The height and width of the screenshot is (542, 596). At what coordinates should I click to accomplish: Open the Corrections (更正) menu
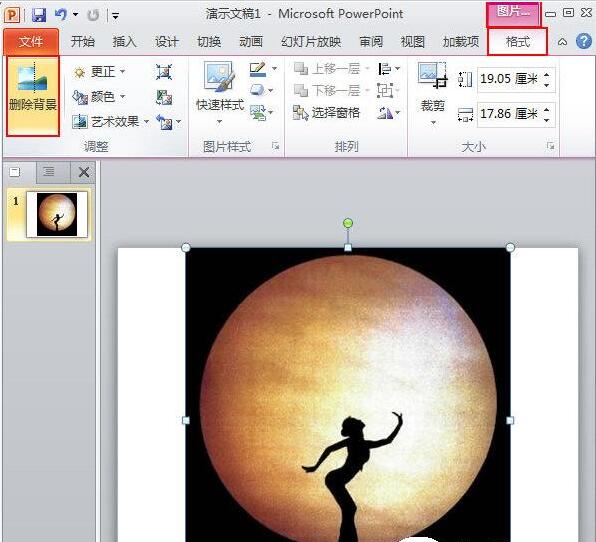(x=99, y=71)
